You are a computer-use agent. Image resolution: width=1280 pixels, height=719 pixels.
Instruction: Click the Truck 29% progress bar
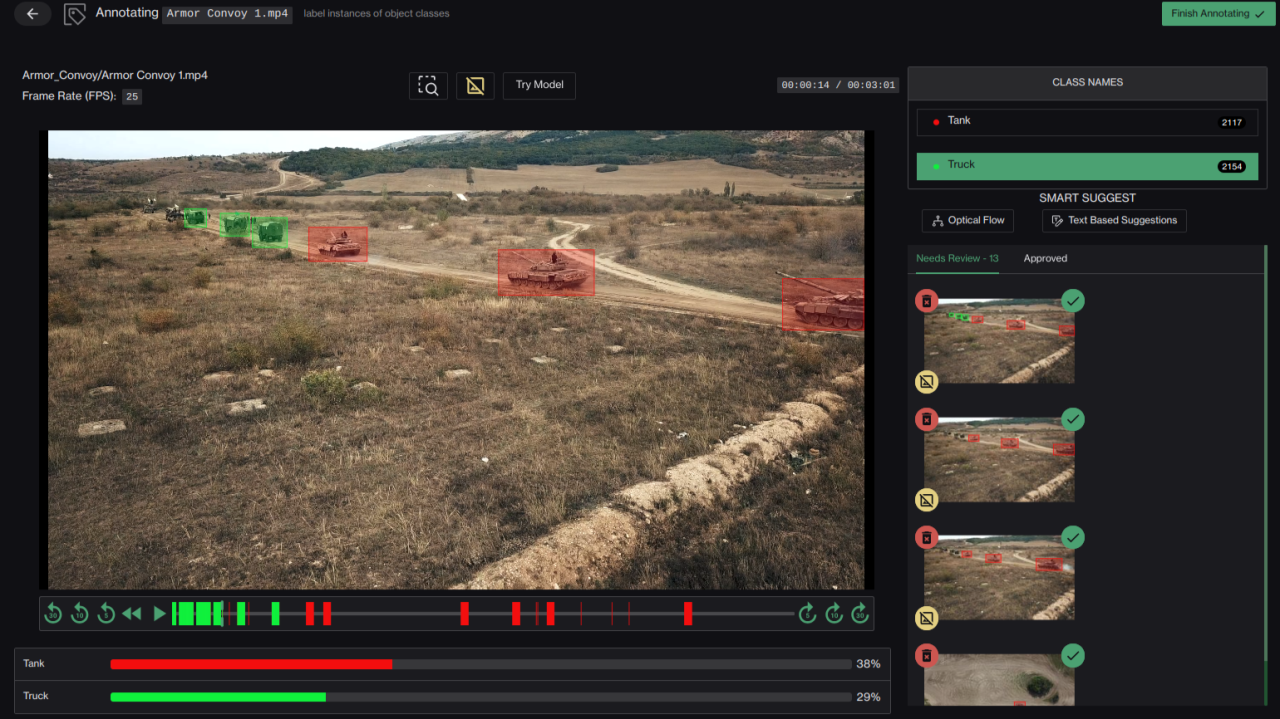pos(481,696)
